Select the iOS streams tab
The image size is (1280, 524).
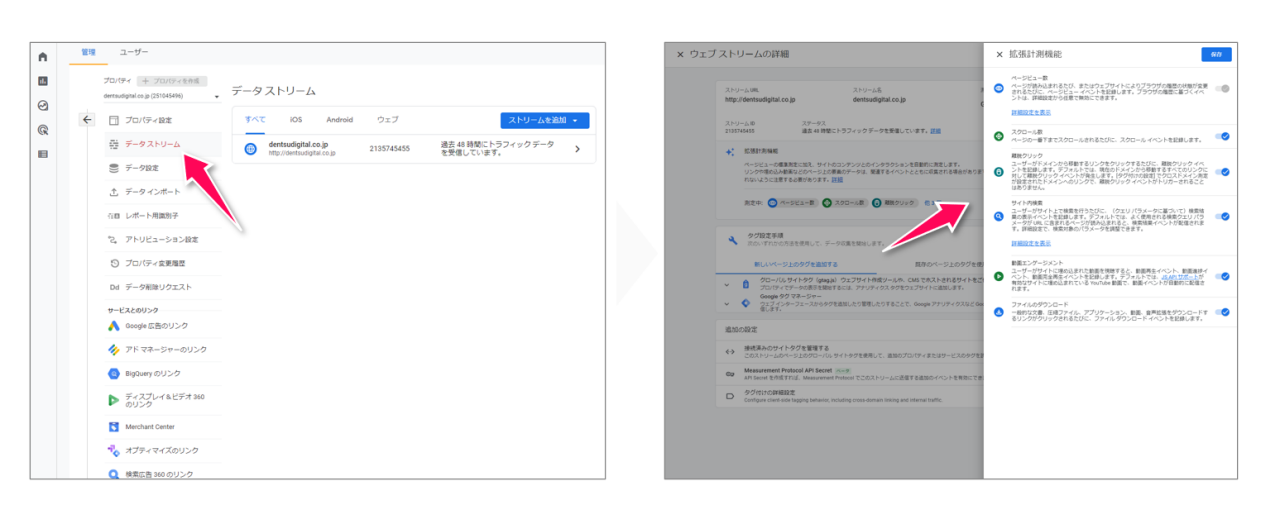(295, 120)
